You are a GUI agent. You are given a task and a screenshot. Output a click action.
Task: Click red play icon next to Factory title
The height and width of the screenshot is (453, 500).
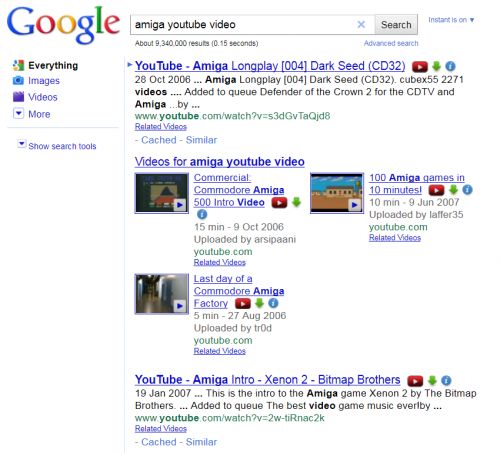pyautogui.click(x=243, y=303)
